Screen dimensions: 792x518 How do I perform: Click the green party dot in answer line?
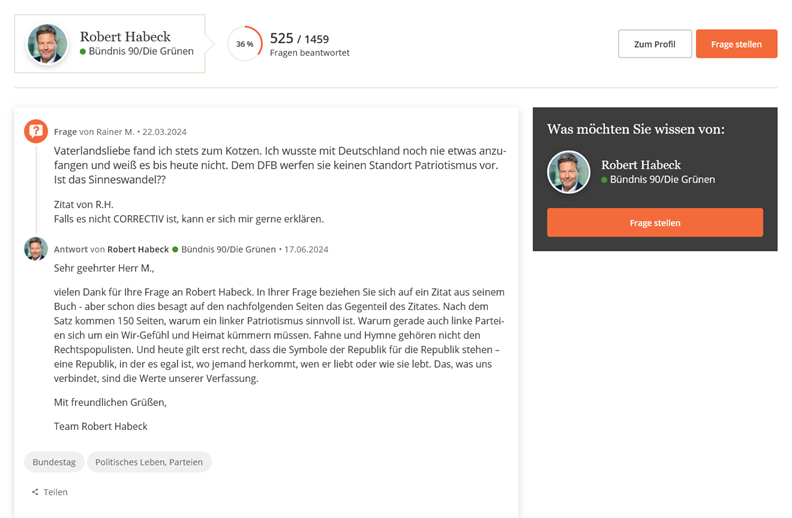[175, 249]
